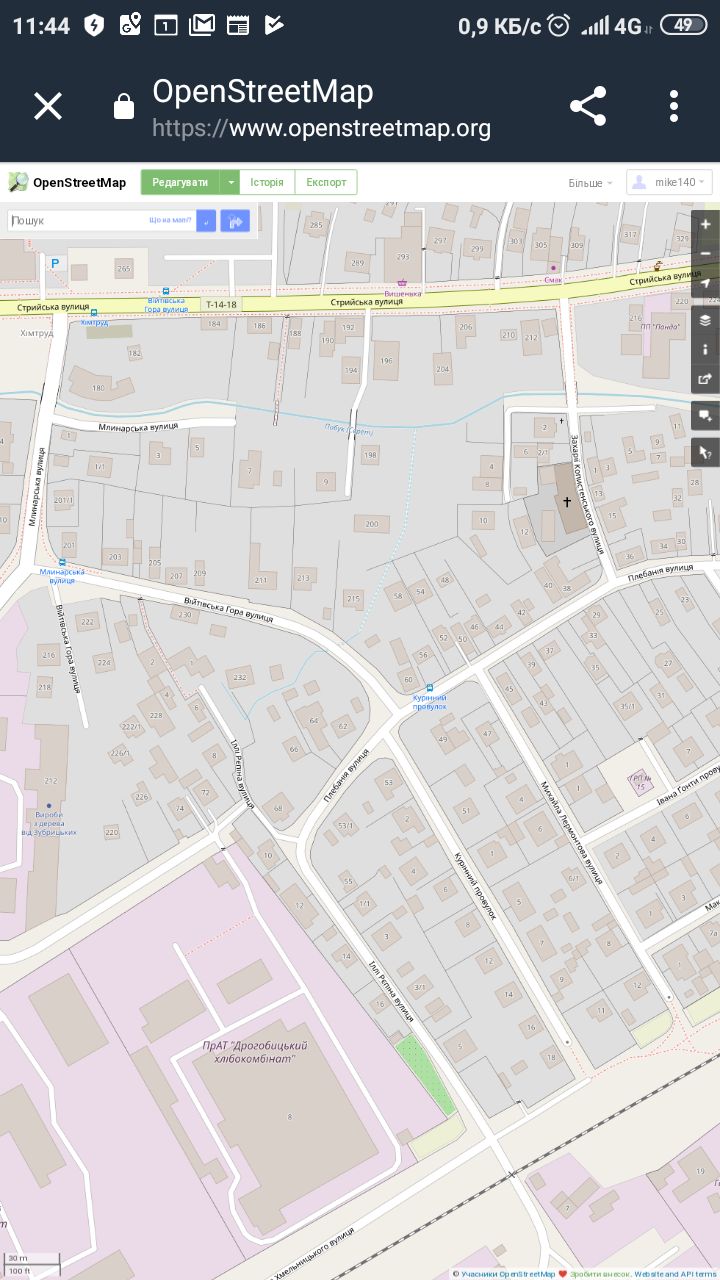This screenshot has width=720, height=1280.
Task: Open the Експорт tab
Action: click(x=326, y=182)
